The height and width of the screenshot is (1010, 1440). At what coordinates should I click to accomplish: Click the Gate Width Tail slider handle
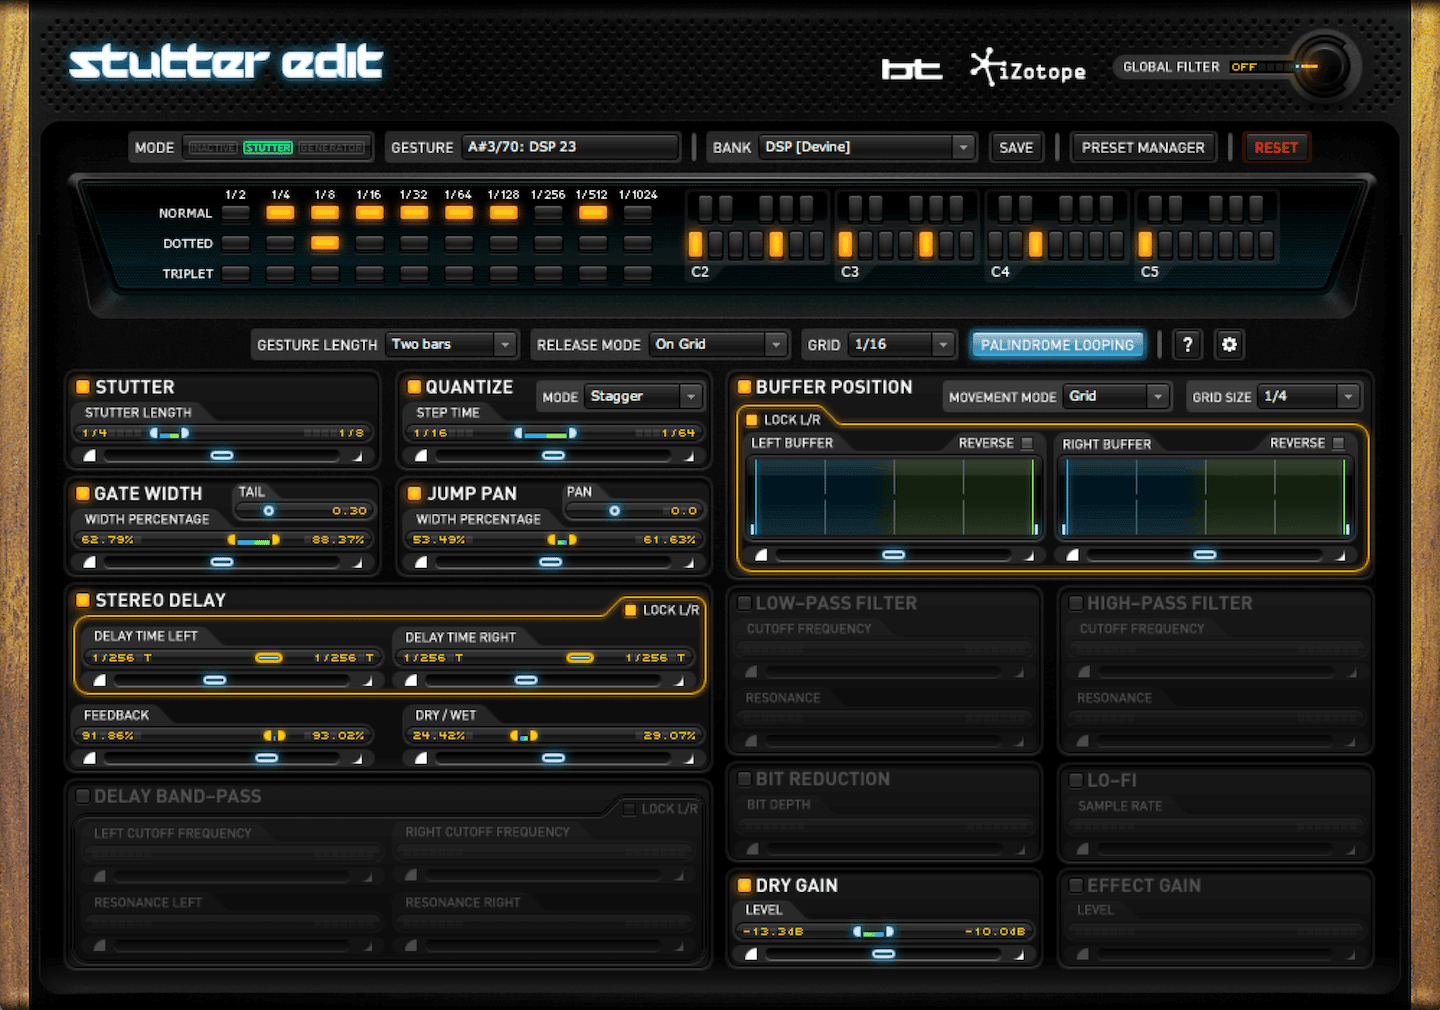[x=269, y=511]
